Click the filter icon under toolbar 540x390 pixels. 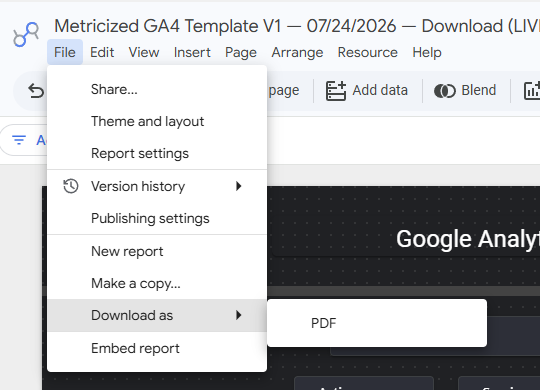19,140
